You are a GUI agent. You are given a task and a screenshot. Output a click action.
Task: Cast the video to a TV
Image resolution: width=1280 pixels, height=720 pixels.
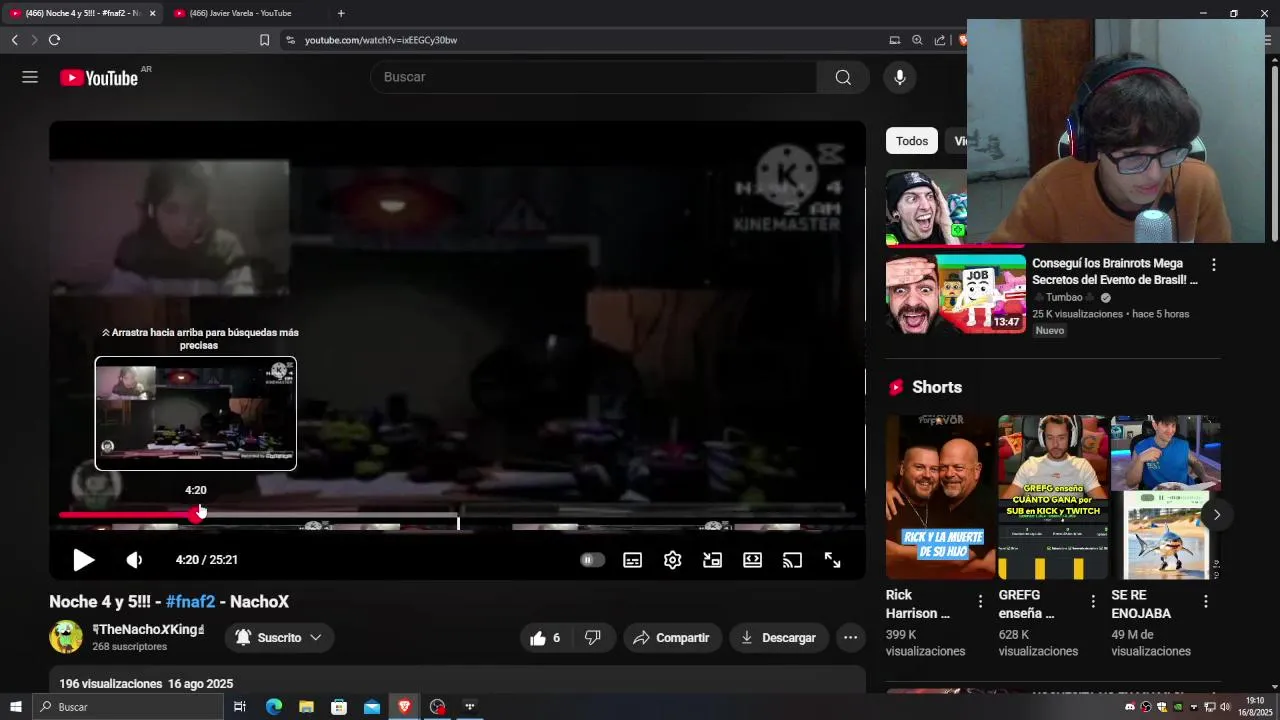pos(793,560)
